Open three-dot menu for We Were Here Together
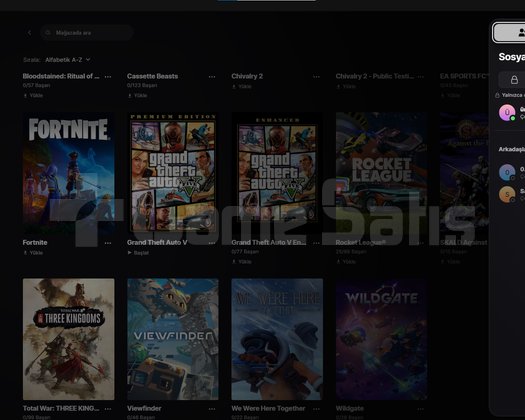The height and width of the screenshot is (420, 525). [x=316, y=409]
